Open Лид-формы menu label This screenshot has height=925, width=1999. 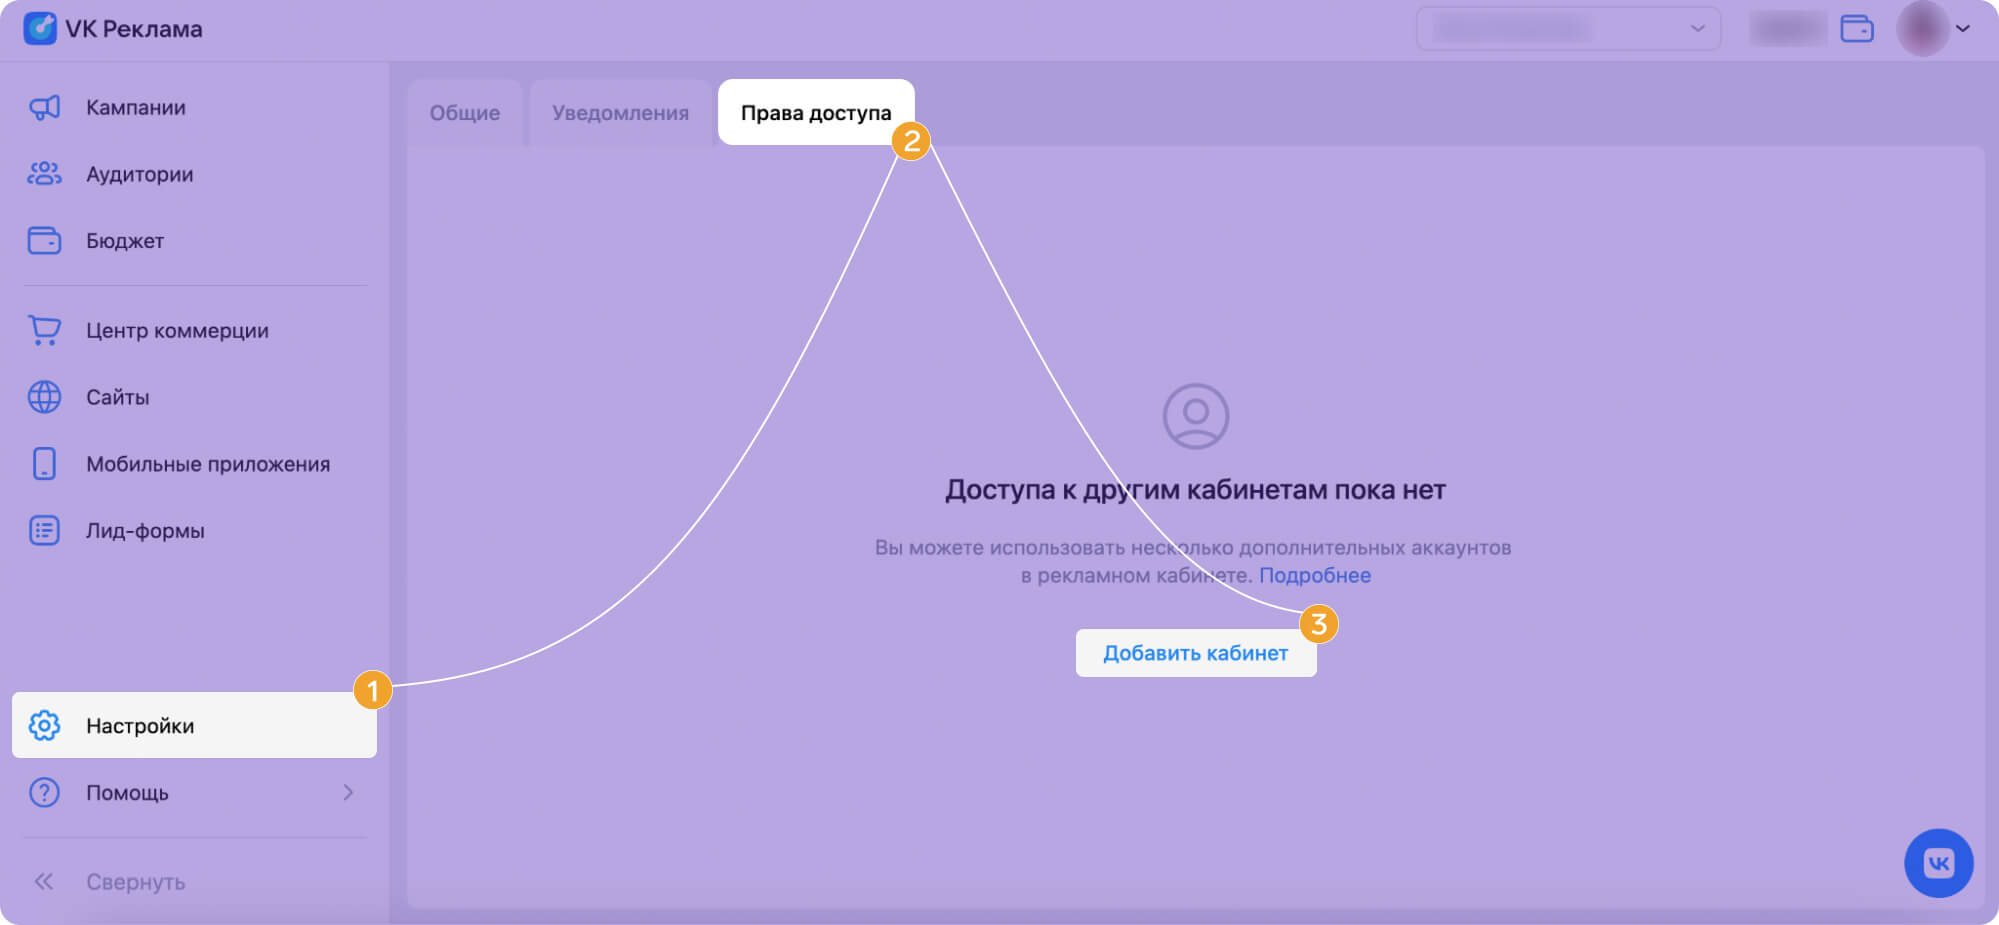145,531
